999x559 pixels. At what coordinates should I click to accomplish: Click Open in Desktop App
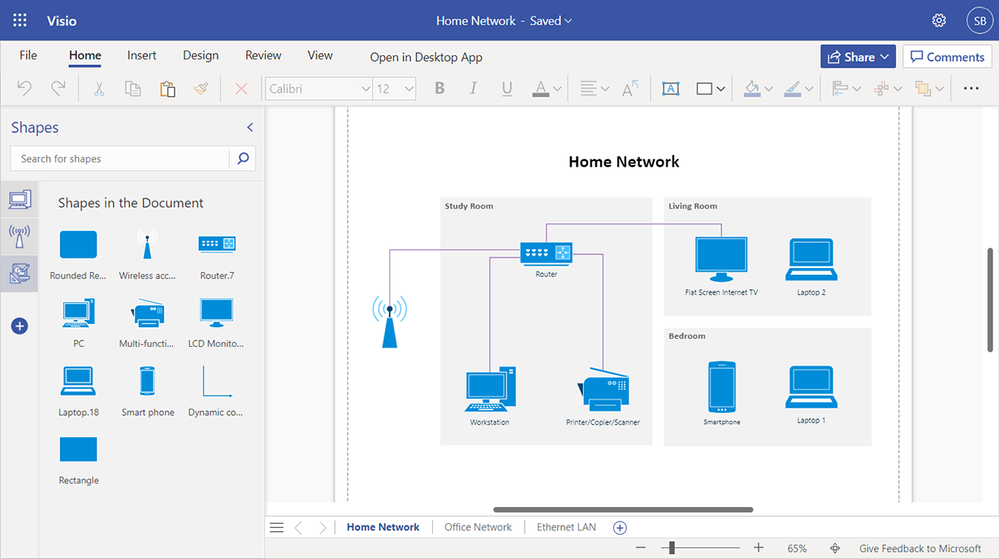[x=426, y=57]
